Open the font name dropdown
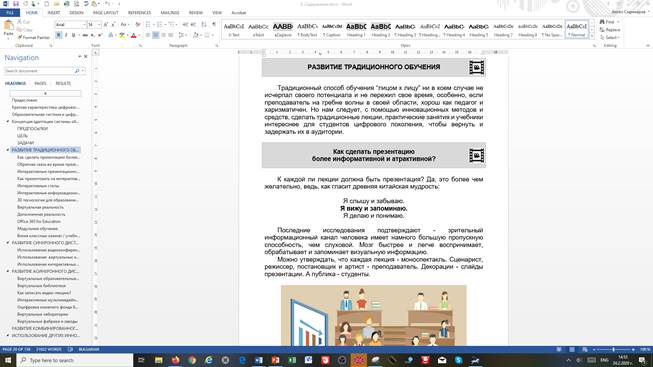 pos(85,25)
